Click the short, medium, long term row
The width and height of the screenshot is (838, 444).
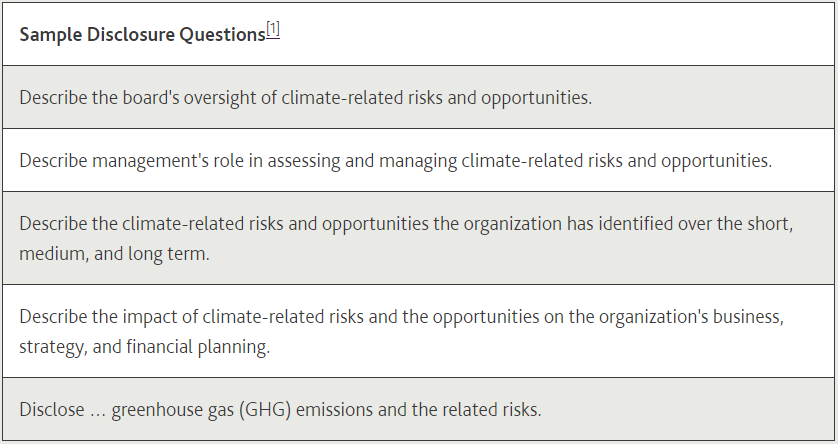point(419,237)
